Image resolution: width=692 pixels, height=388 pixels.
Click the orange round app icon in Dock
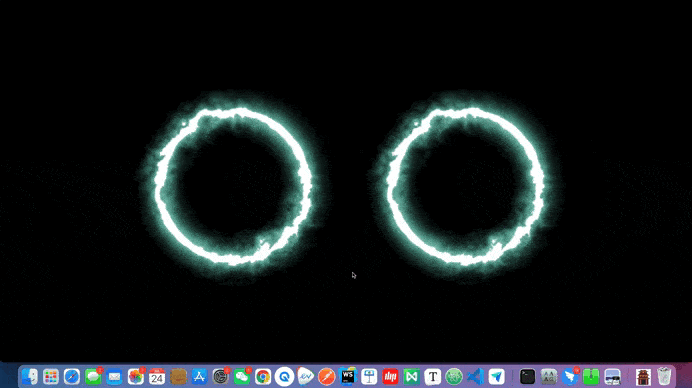327,377
